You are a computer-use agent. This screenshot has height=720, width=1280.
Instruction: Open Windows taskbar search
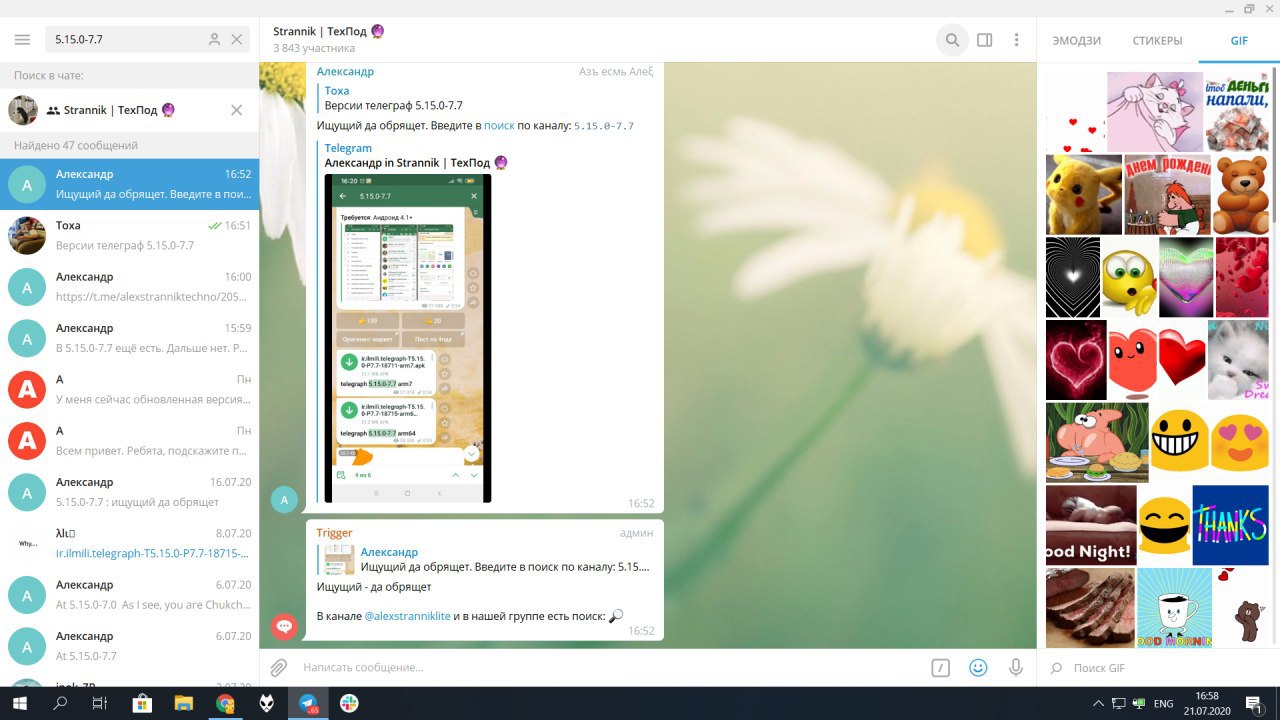point(60,704)
